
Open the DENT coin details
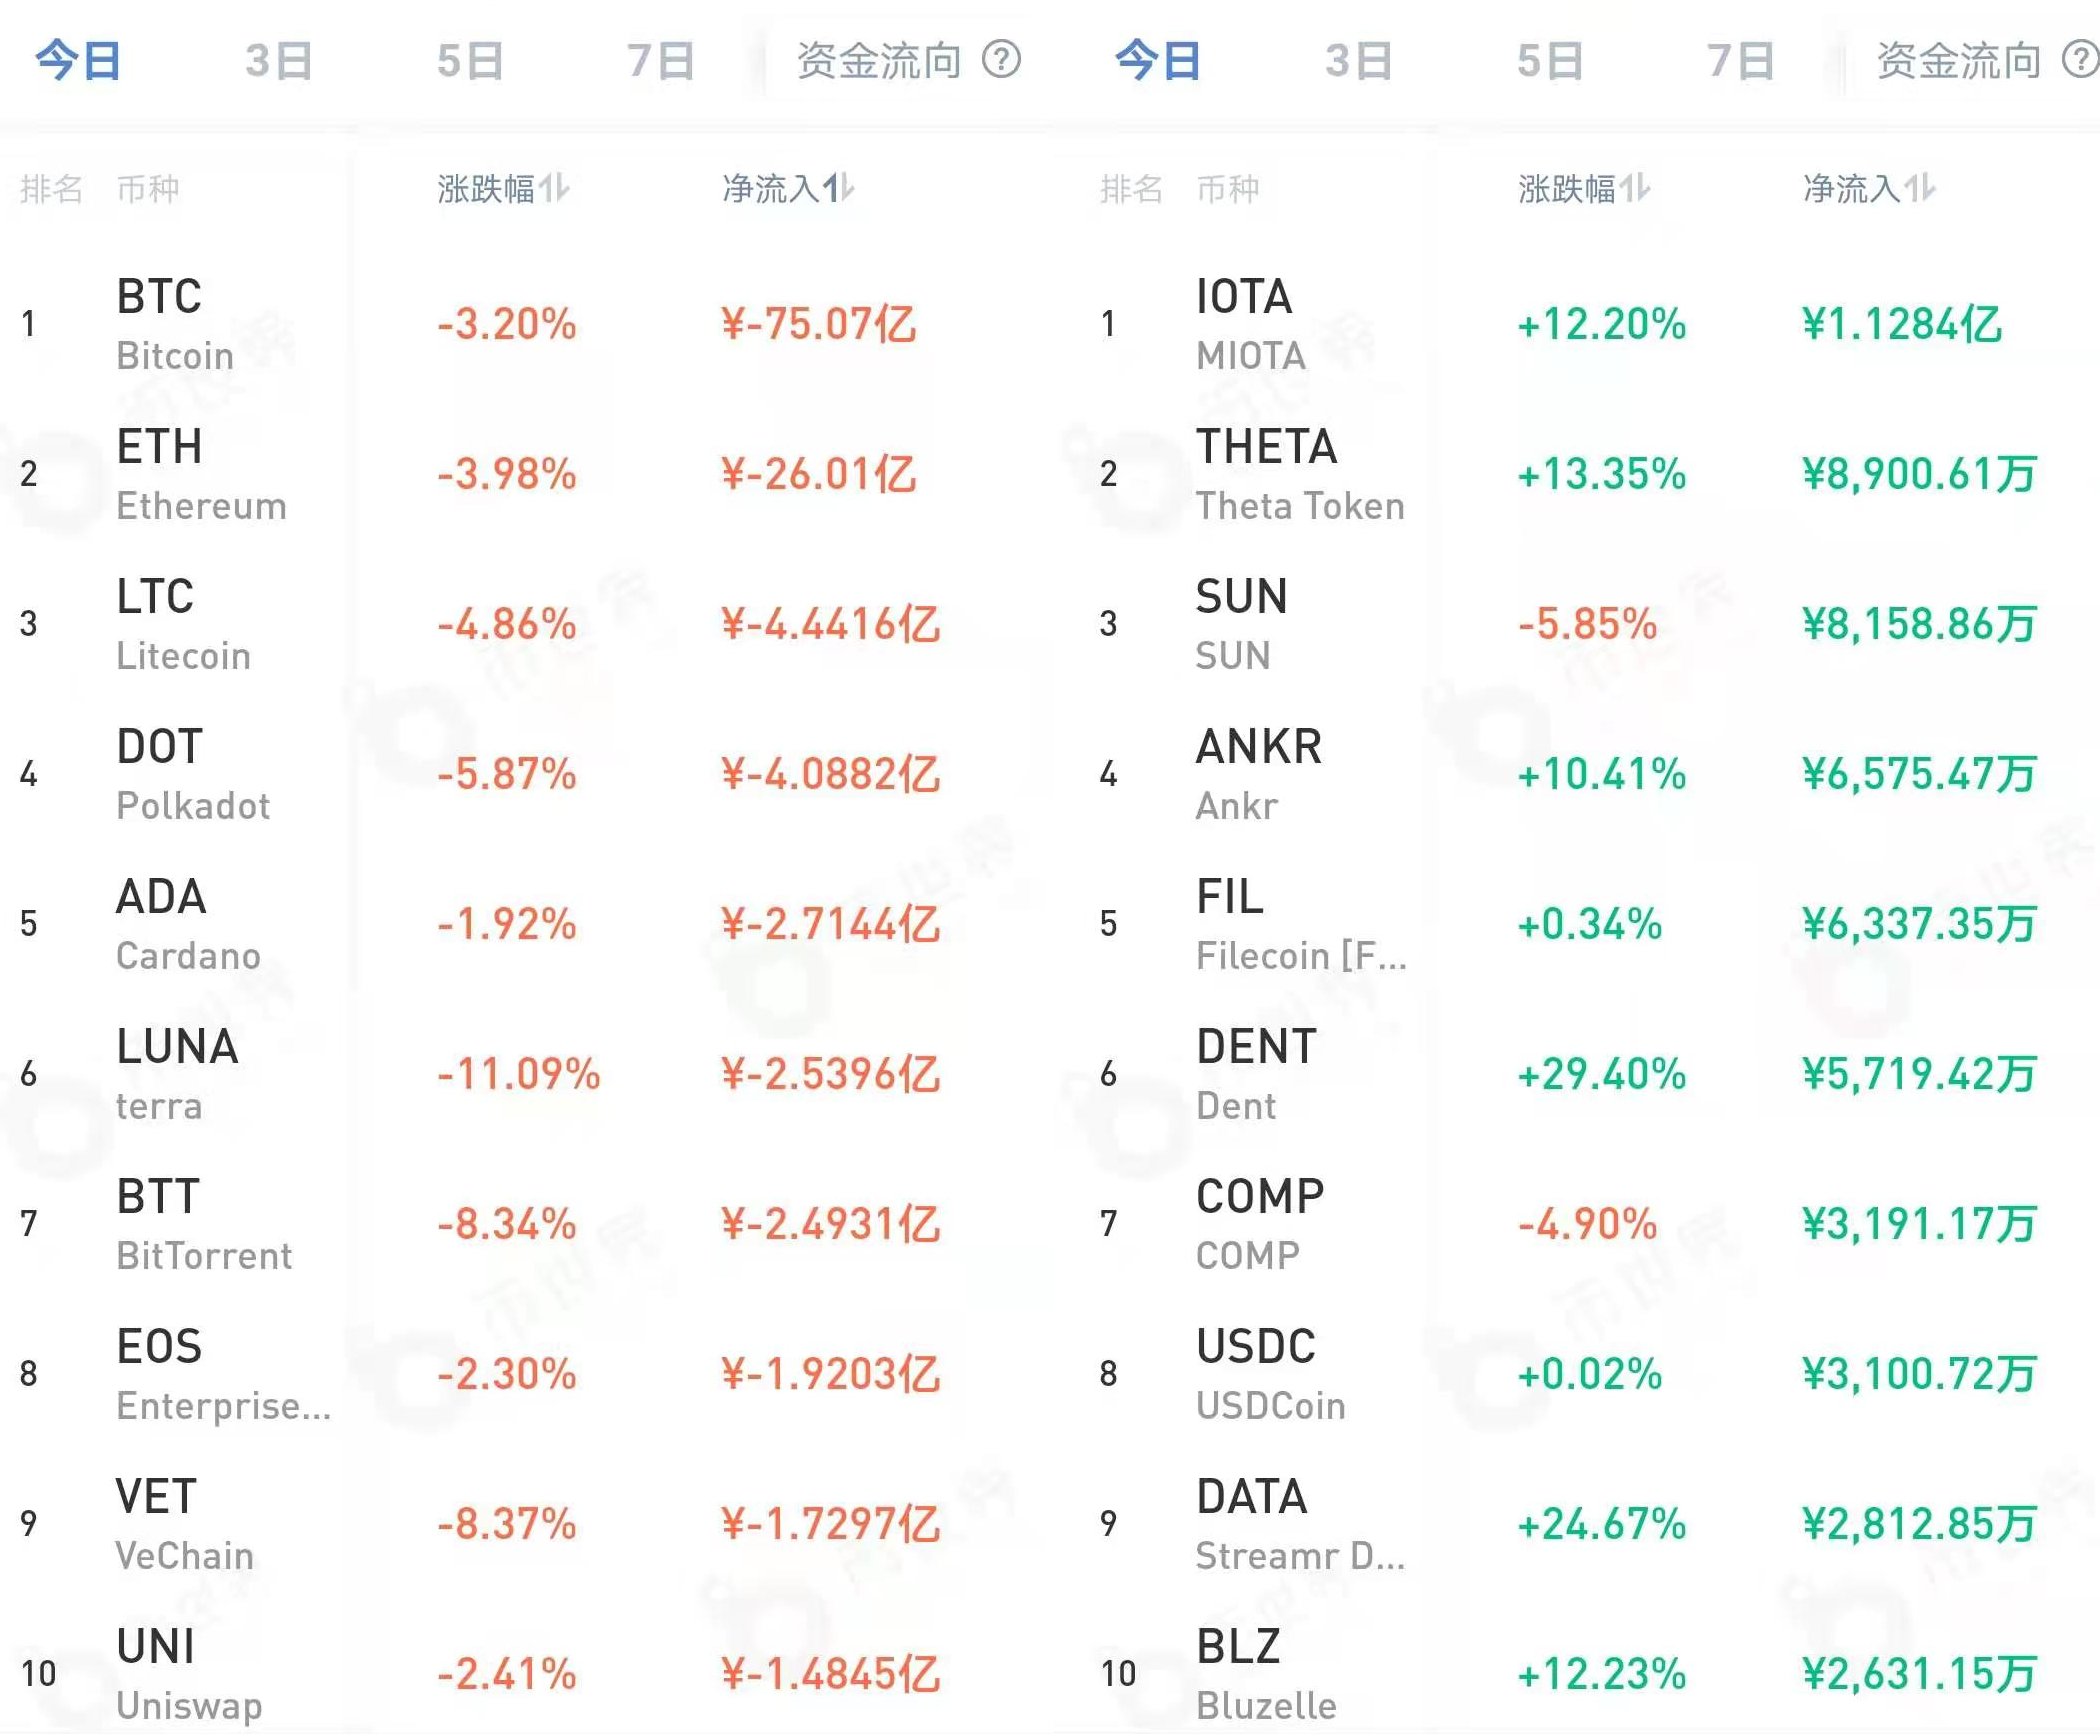(1255, 1073)
